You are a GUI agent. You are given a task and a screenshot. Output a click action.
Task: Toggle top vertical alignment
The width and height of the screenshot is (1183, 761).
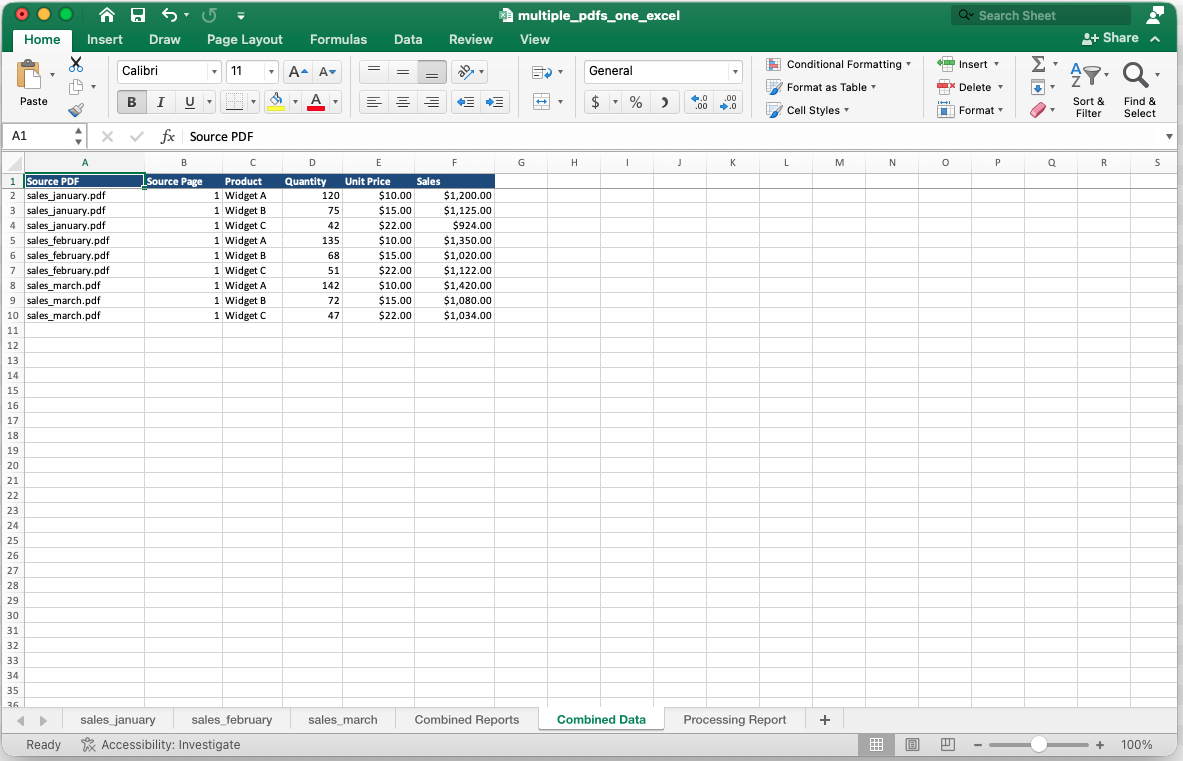[373, 72]
